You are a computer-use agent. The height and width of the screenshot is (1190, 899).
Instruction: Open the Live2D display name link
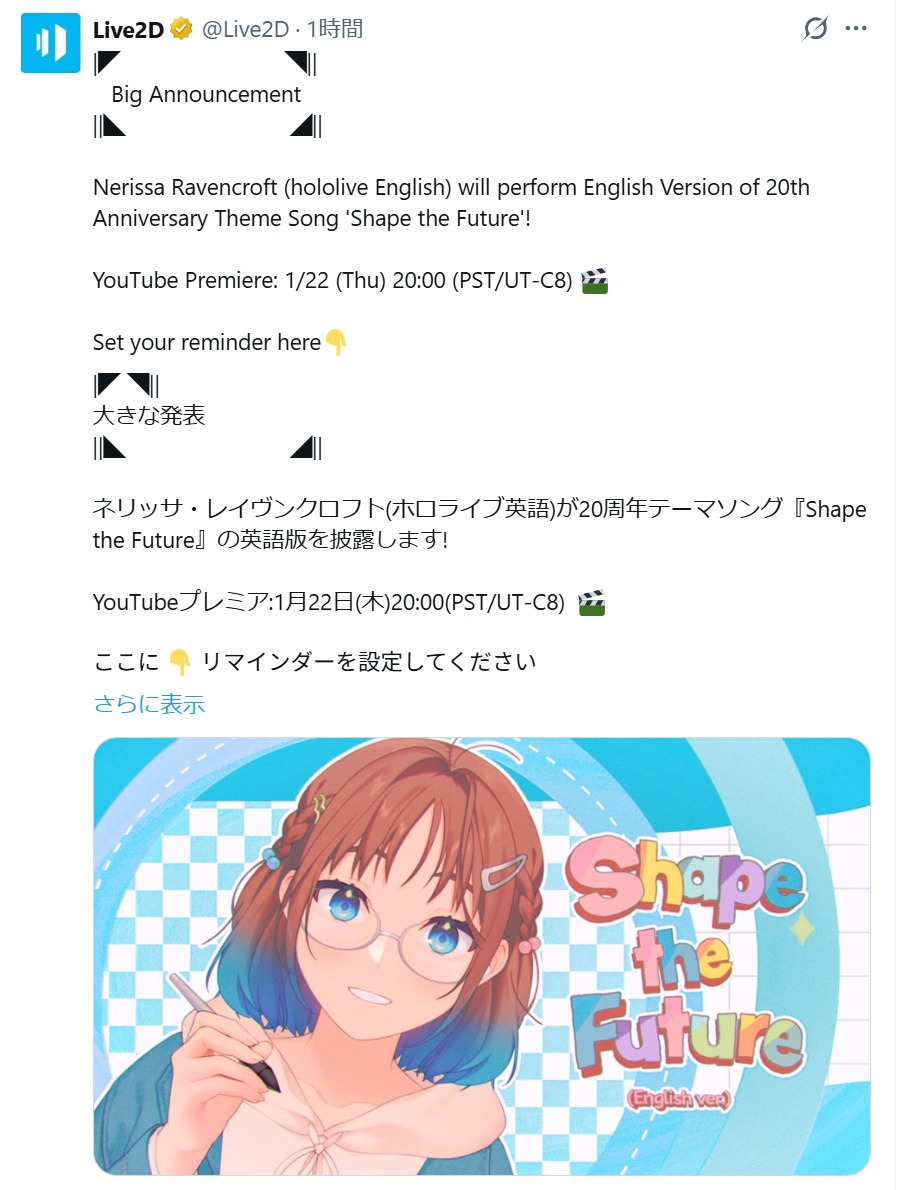128,30
